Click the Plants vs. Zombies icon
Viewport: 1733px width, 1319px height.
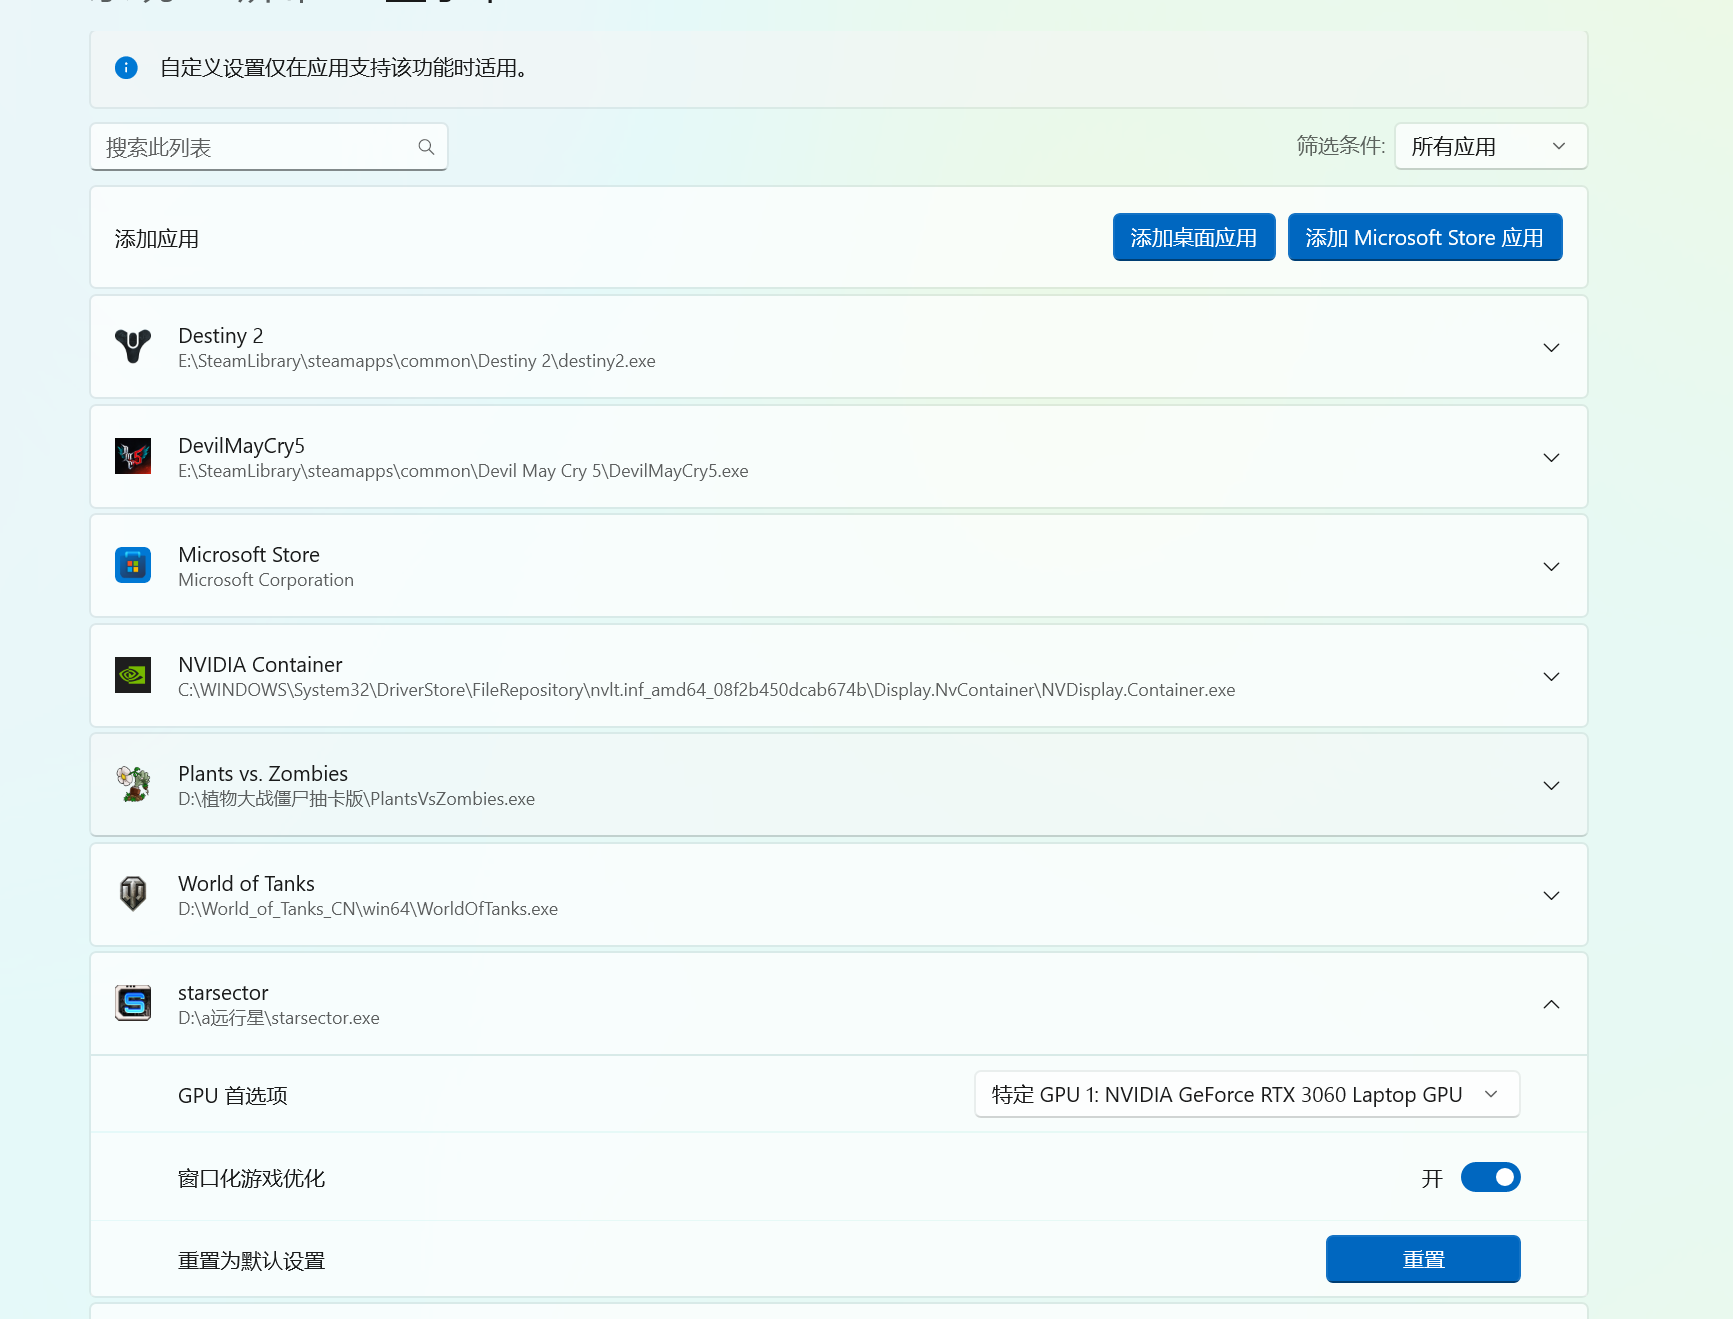133,785
